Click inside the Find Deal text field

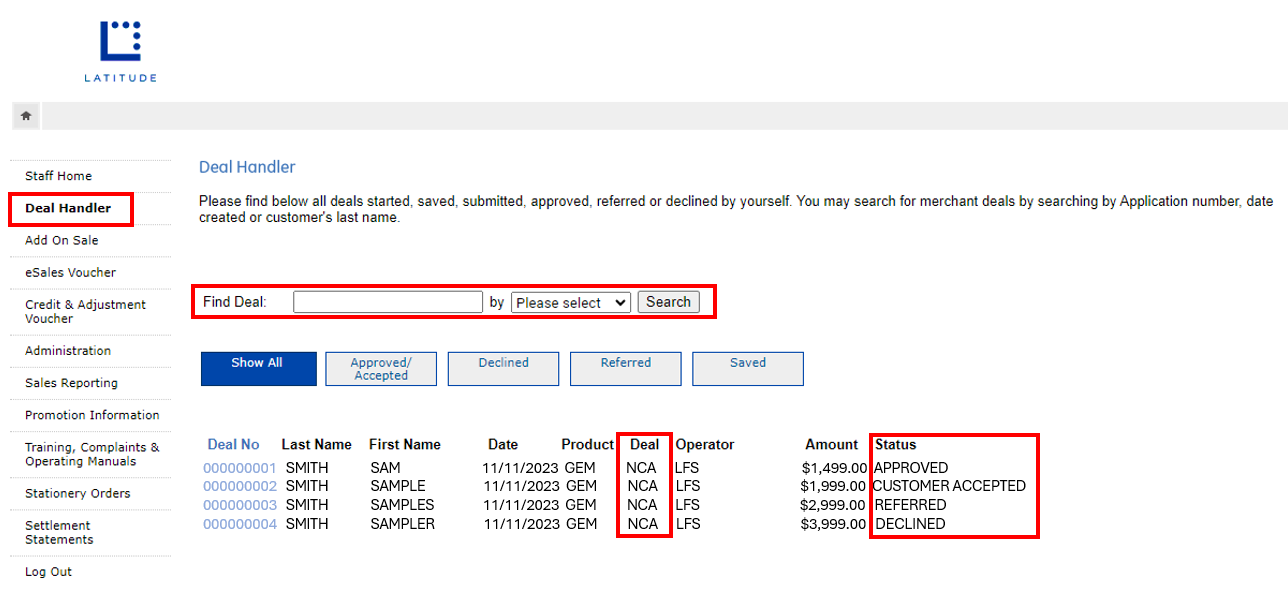coord(387,301)
